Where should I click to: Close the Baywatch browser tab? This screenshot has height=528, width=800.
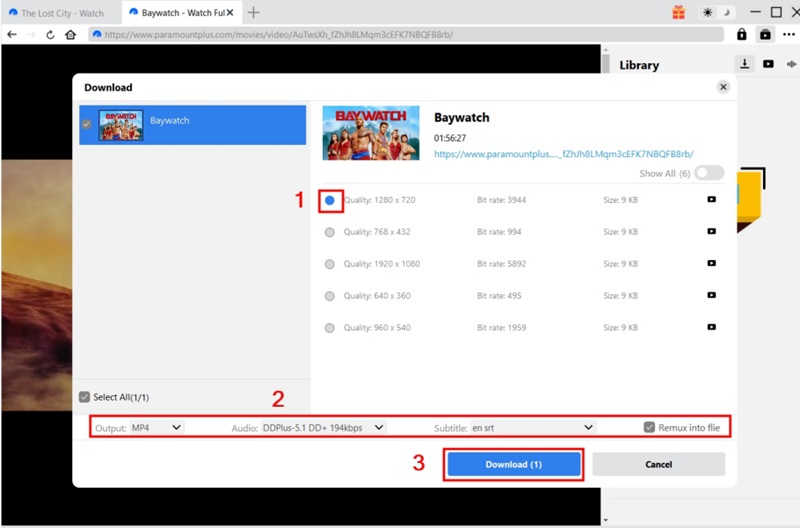(x=230, y=12)
